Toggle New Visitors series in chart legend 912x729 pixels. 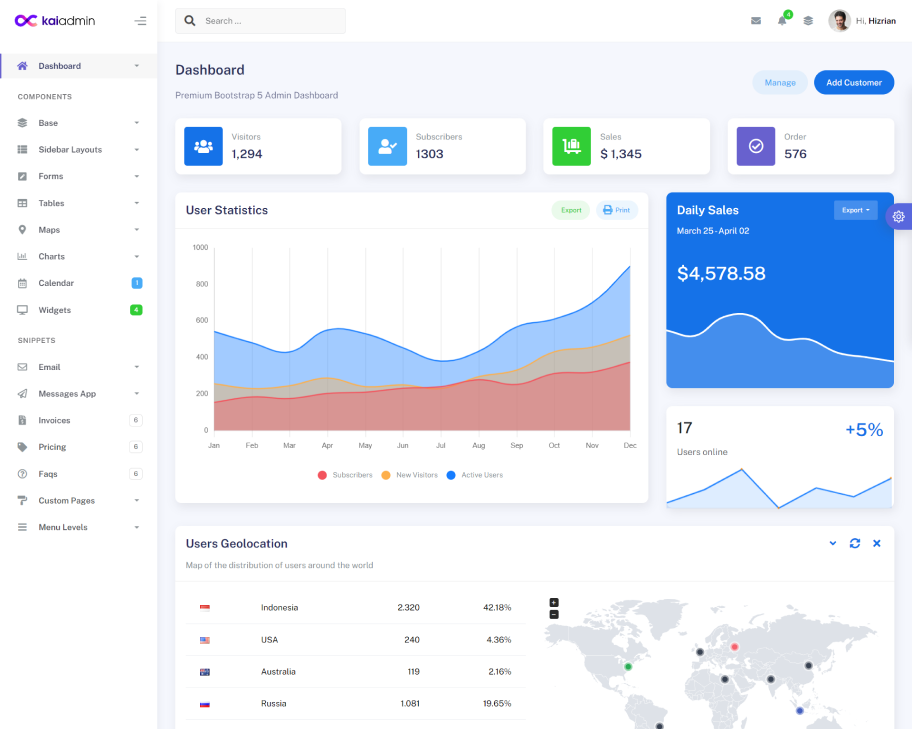(x=410, y=475)
